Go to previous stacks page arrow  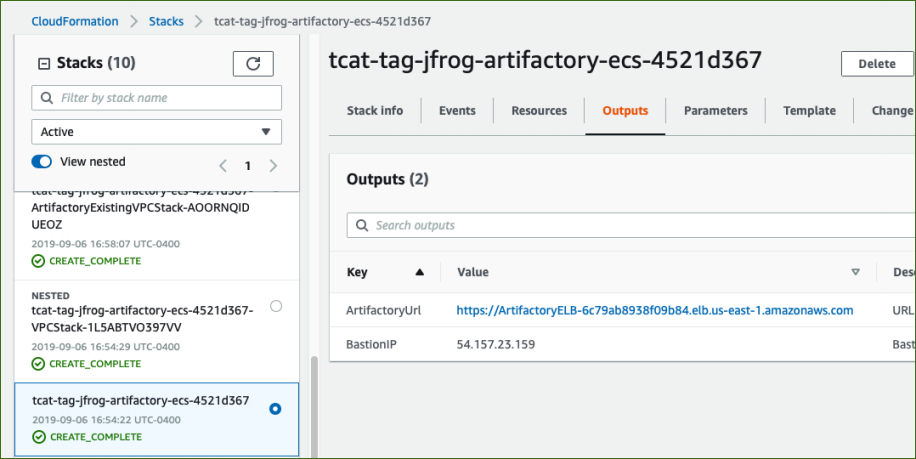[x=223, y=166]
